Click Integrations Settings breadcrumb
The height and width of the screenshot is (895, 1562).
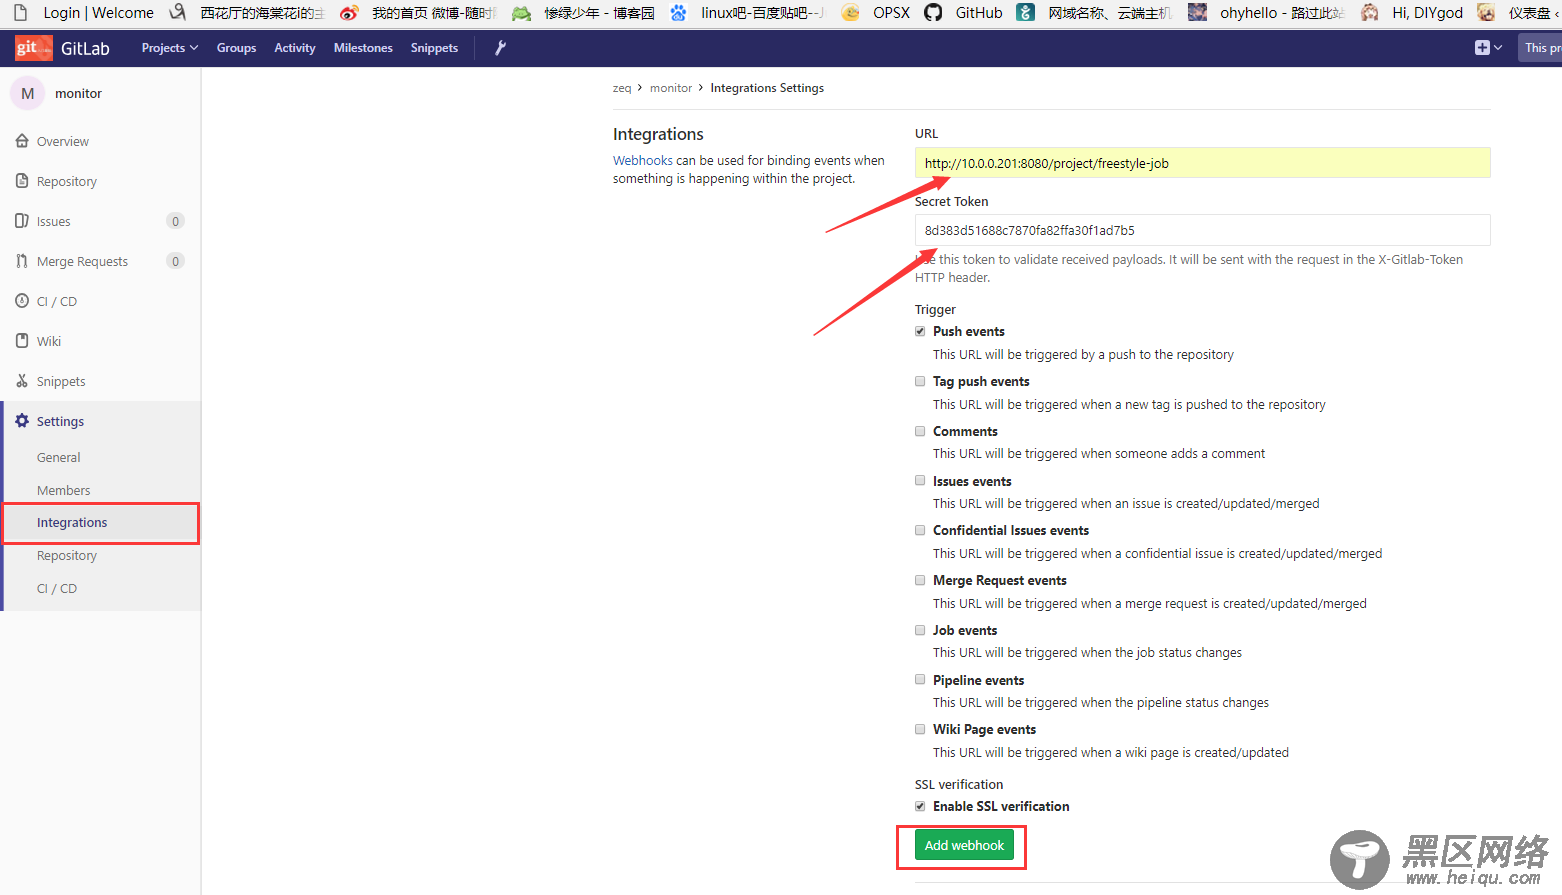click(767, 88)
